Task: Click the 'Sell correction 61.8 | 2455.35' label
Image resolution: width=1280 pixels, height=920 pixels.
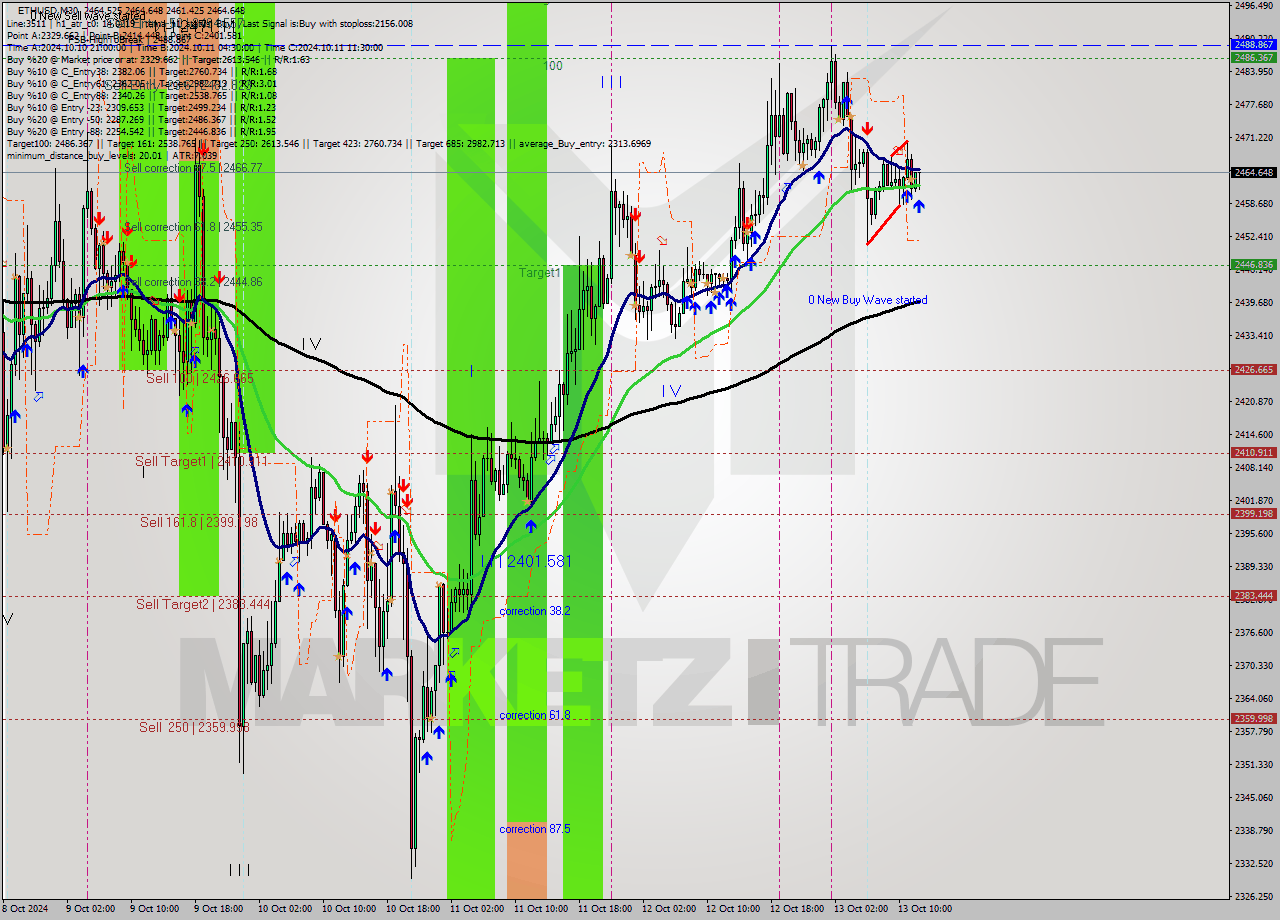Action: coord(193,227)
